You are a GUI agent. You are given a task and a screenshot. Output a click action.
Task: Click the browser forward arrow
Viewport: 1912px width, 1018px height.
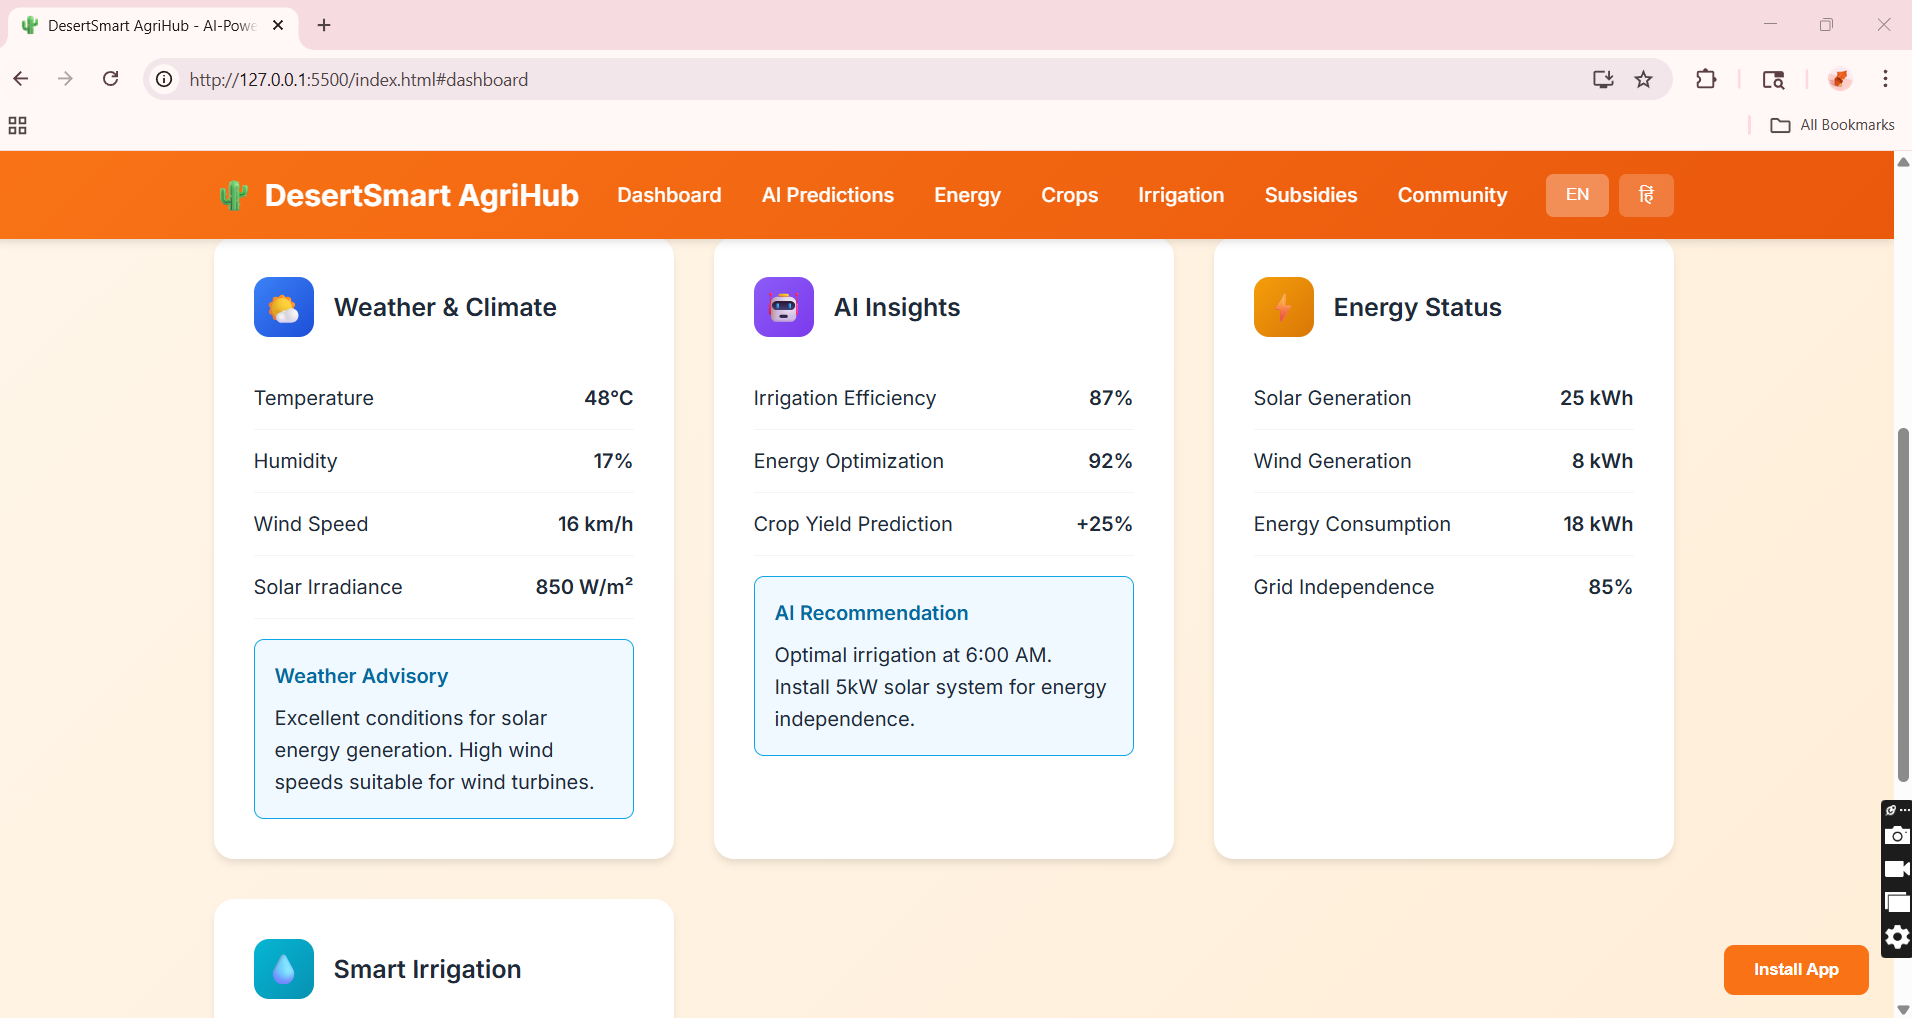coord(66,79)
